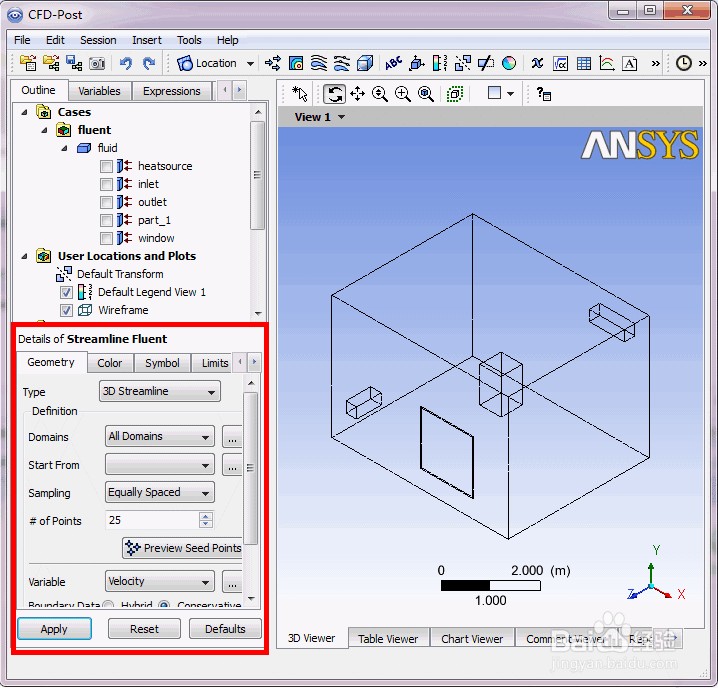Open the Timestep Selector clock icon
Image resolution: width=718 pixels, height=688 pixels.
click(684, 63)
